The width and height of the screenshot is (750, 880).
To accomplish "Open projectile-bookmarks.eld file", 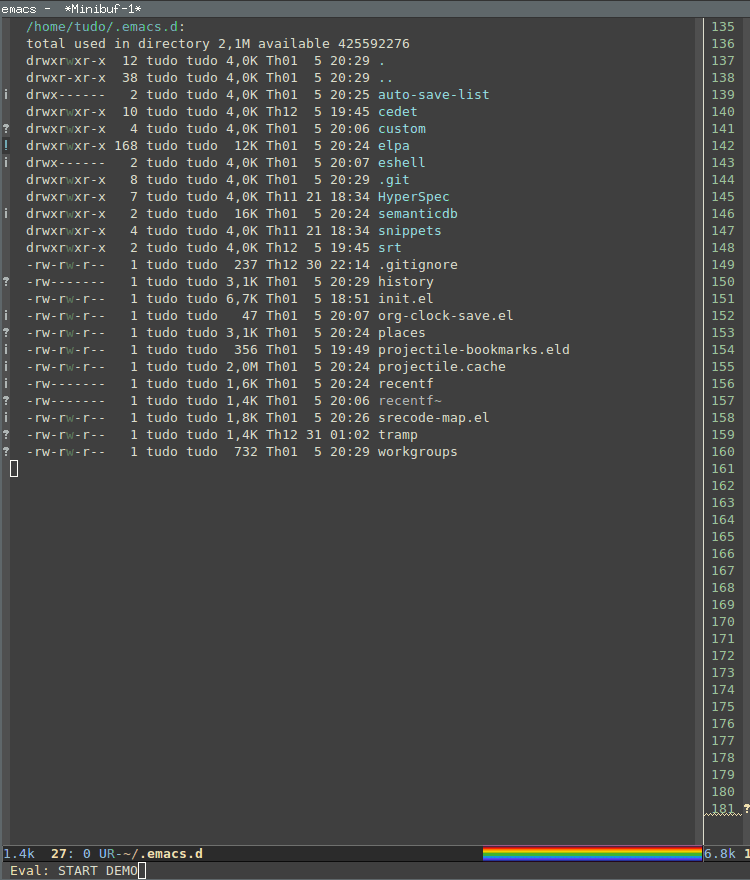I will point(474,350).
